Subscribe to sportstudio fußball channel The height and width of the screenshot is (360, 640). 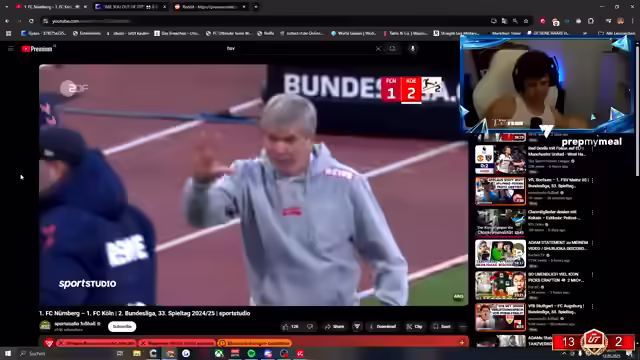tap(122, 327)
